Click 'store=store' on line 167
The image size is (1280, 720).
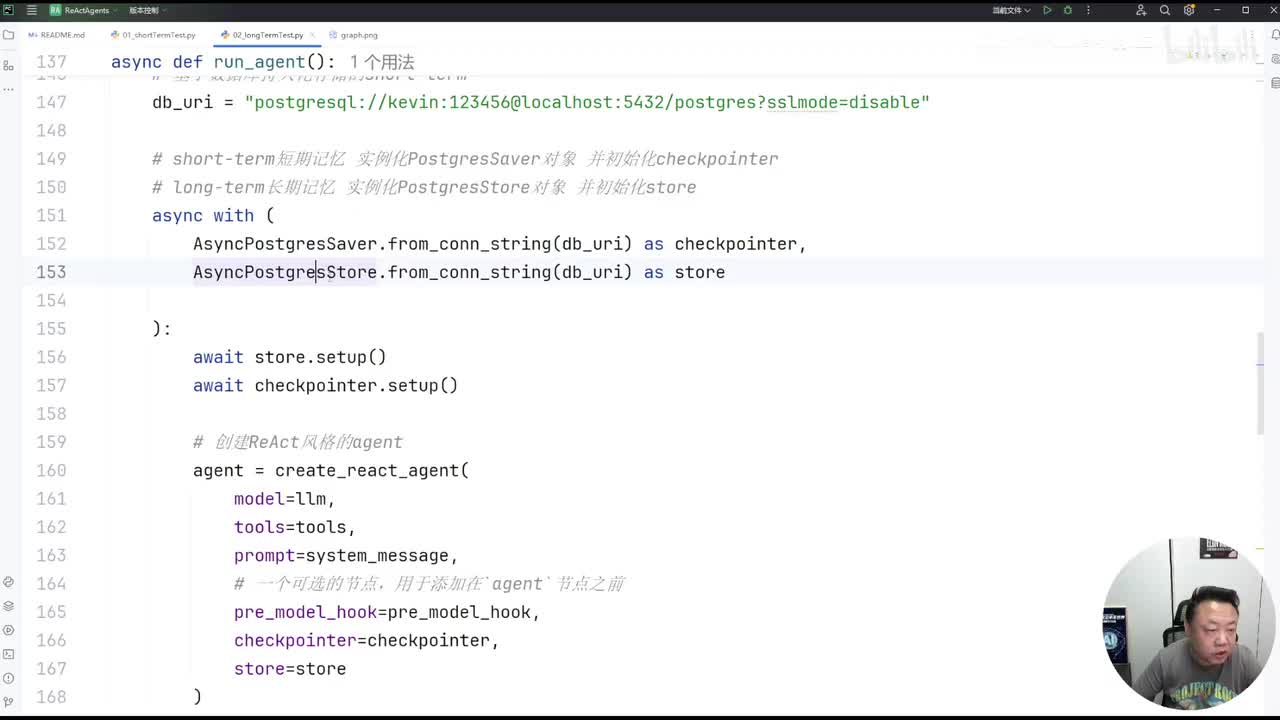point(290,669)
